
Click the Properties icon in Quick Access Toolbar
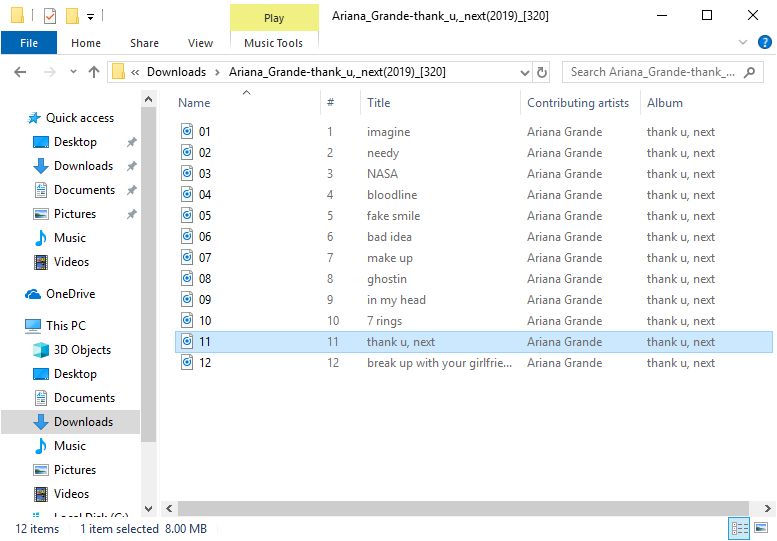click(50, 16)
